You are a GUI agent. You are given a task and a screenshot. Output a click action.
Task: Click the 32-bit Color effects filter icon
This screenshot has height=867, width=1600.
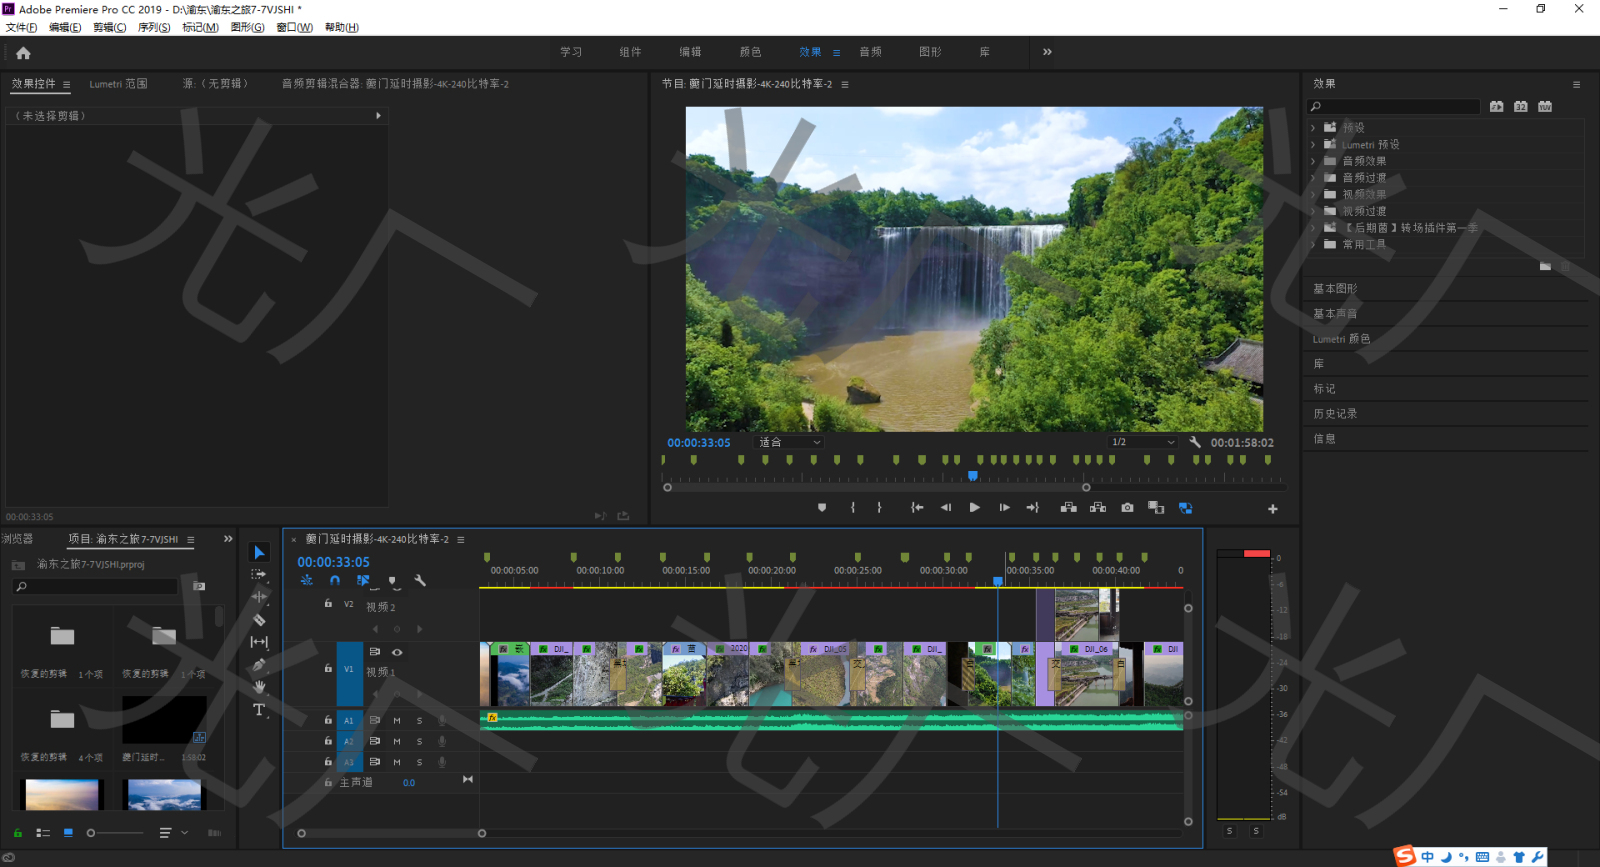point(1520,107)
